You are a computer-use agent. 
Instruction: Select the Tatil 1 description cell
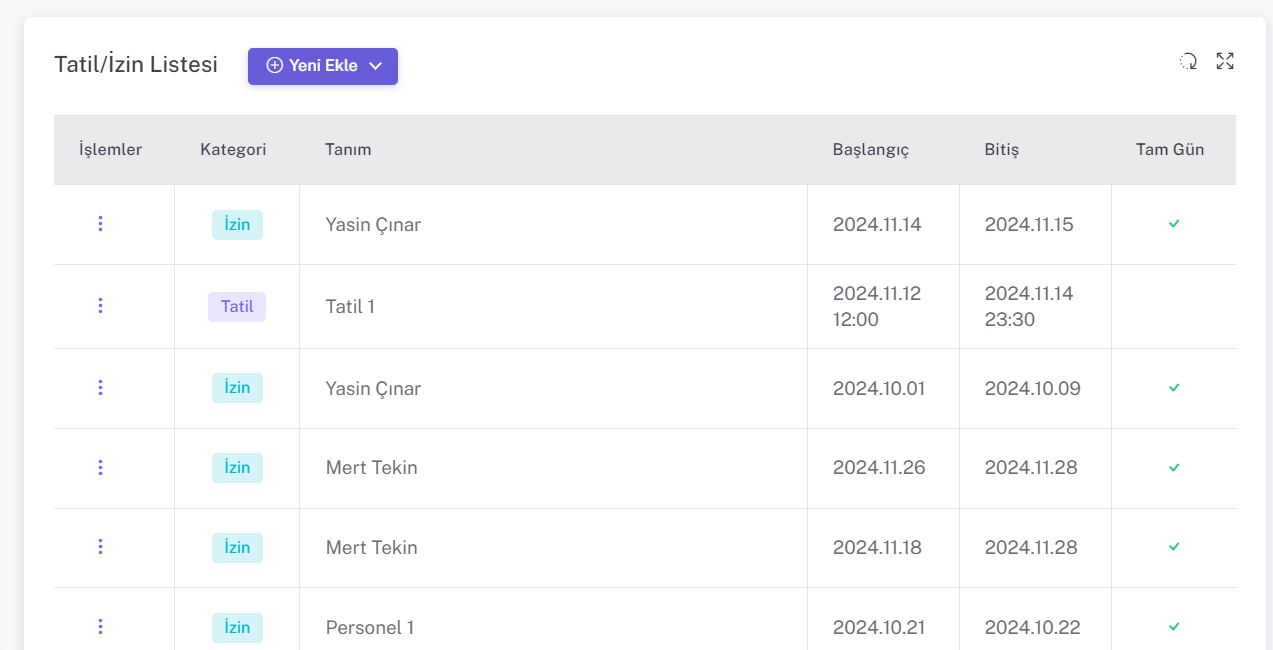click(x=350, y=306)
